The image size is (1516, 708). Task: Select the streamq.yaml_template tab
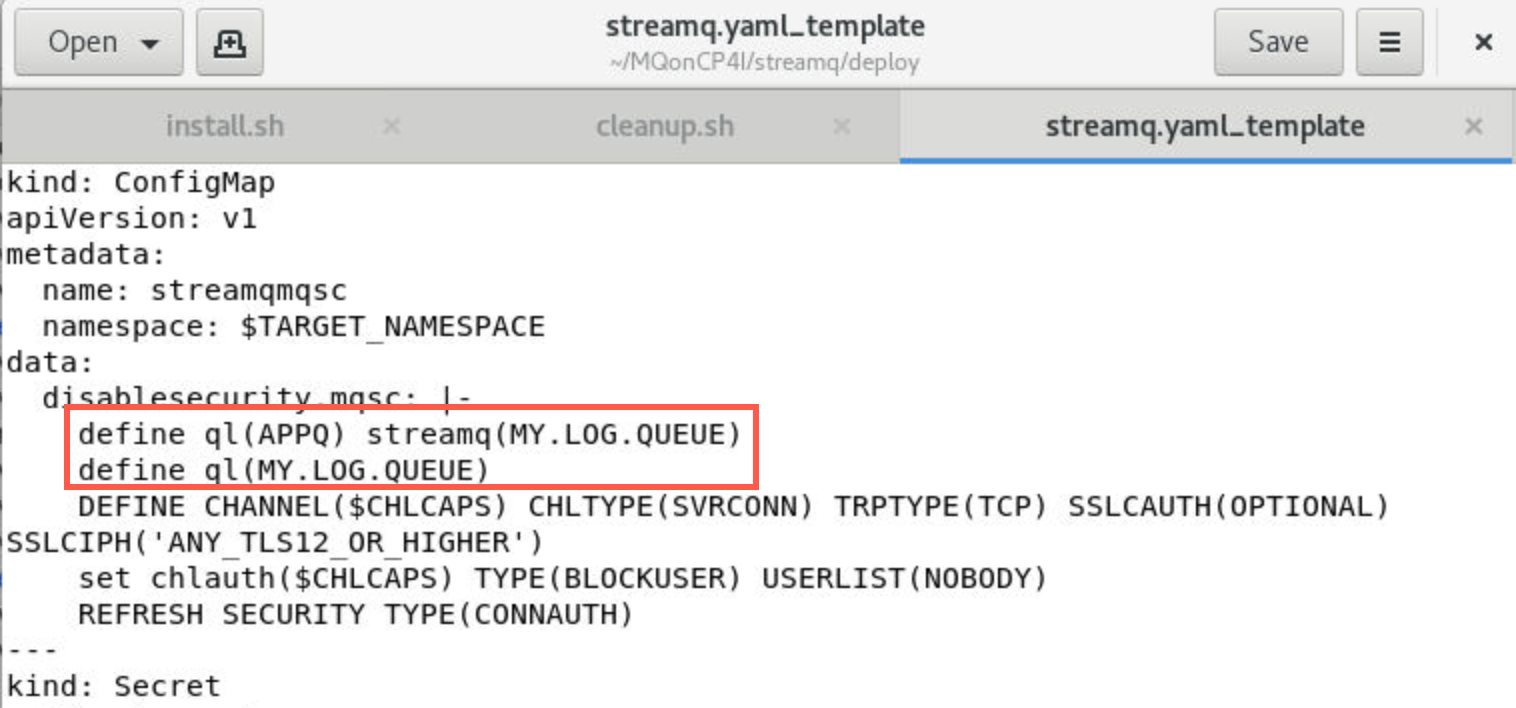(1204, 127)
